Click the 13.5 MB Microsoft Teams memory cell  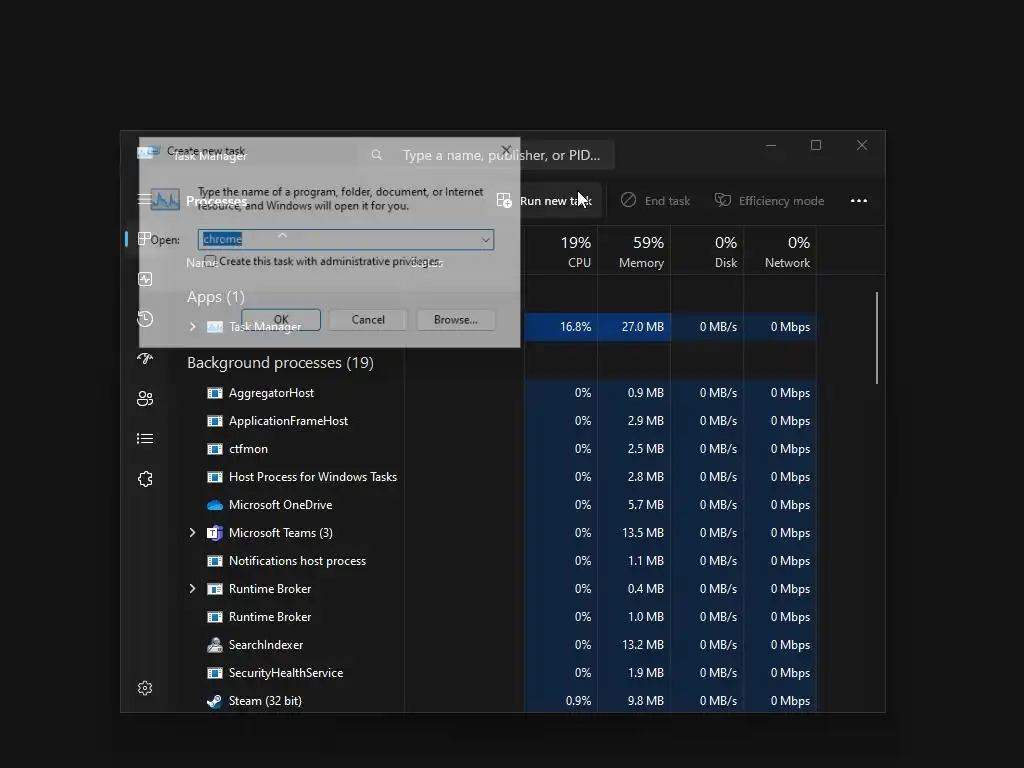[634, 533]
